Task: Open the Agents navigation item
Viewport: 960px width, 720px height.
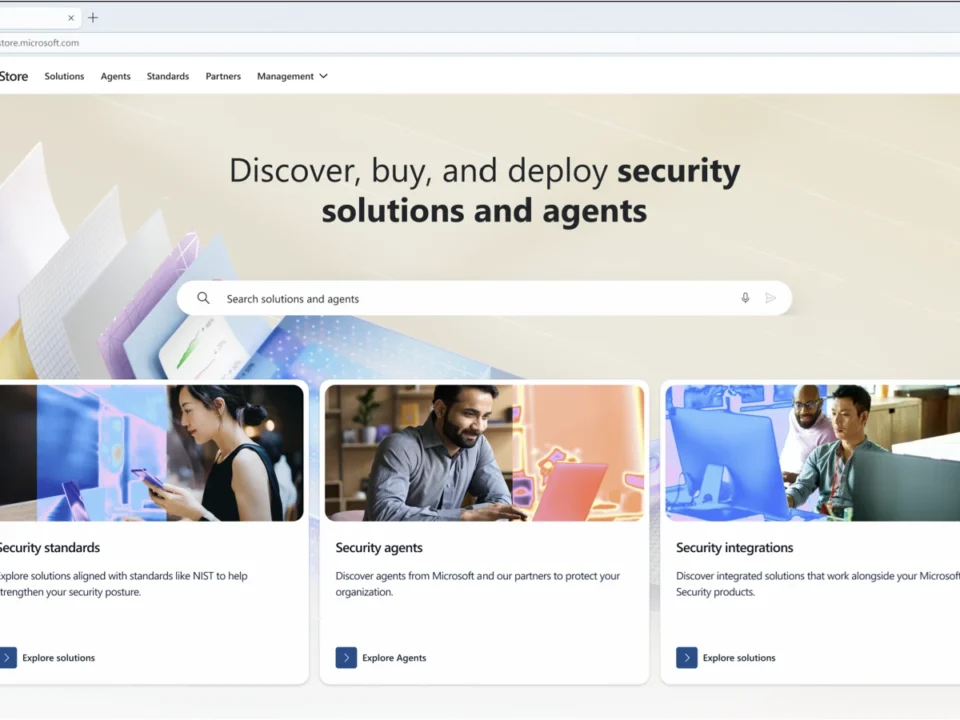Action: click(x=115, y=76)
